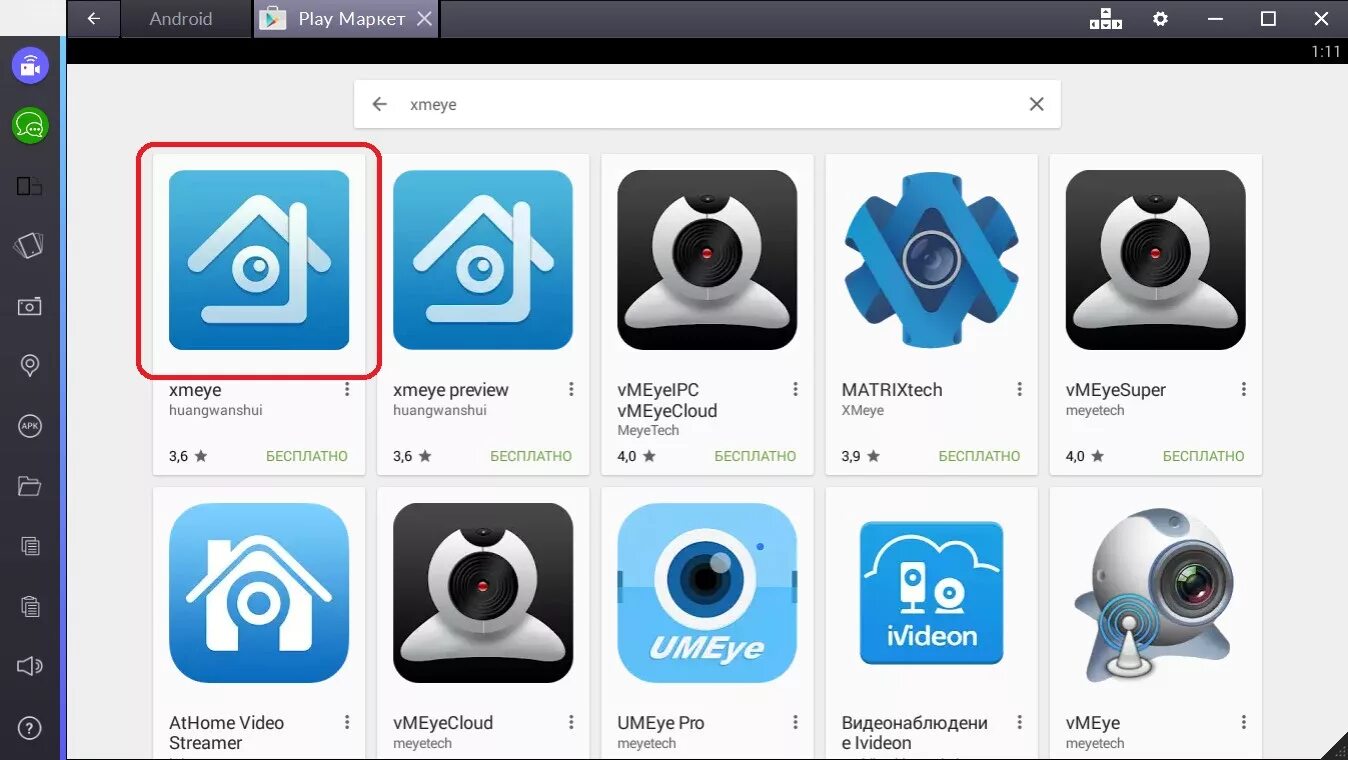Open the overflow menu for vMEyeSuper

point(1243,389)
